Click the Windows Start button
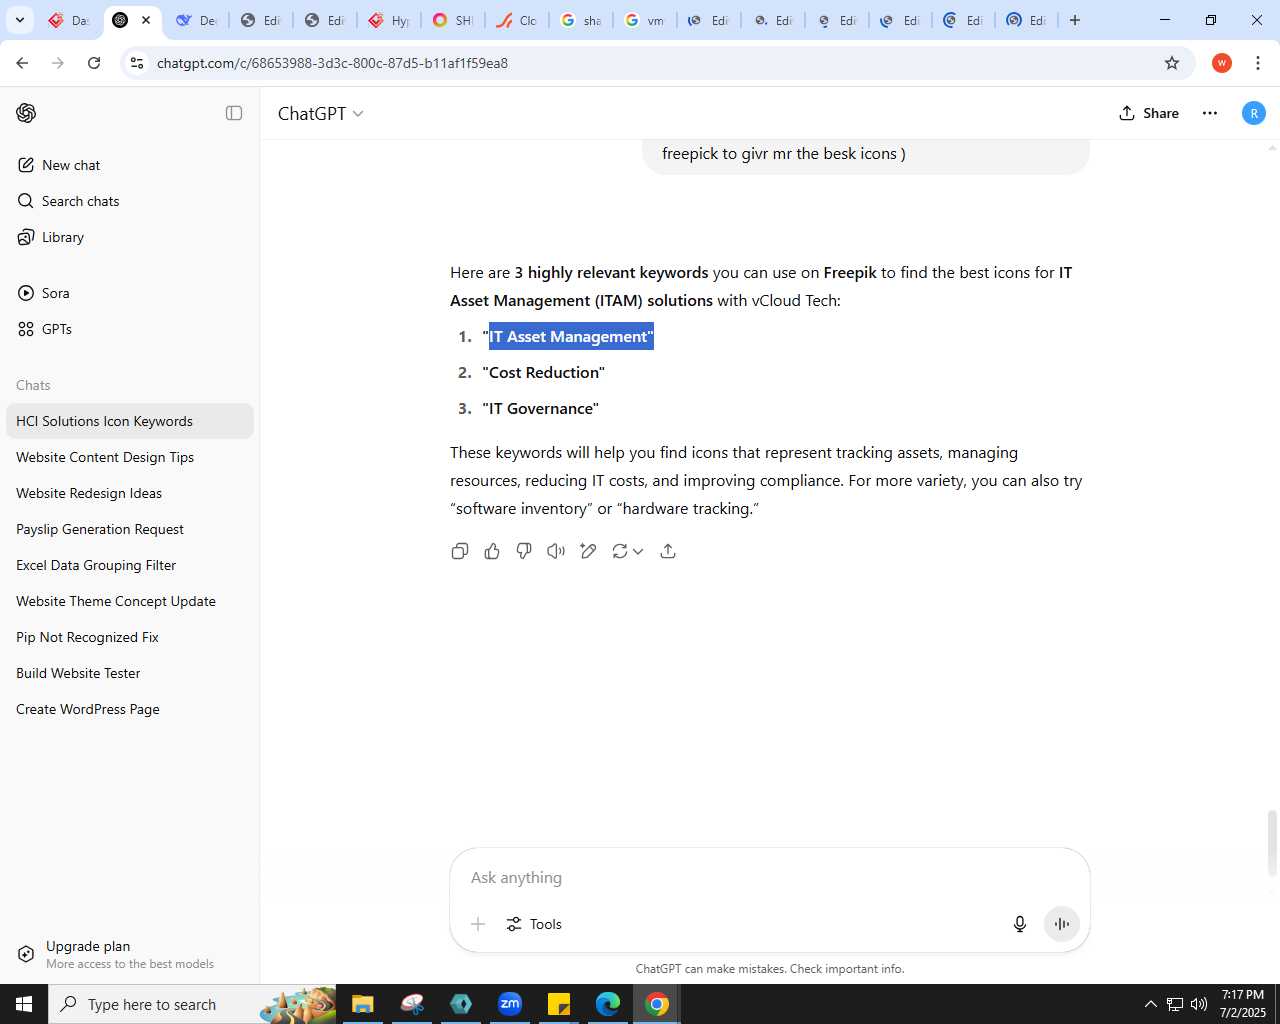Image resolution: width=1280 pixels, height=1024 pixels. pyautogui.click(x=24, y=1004)
